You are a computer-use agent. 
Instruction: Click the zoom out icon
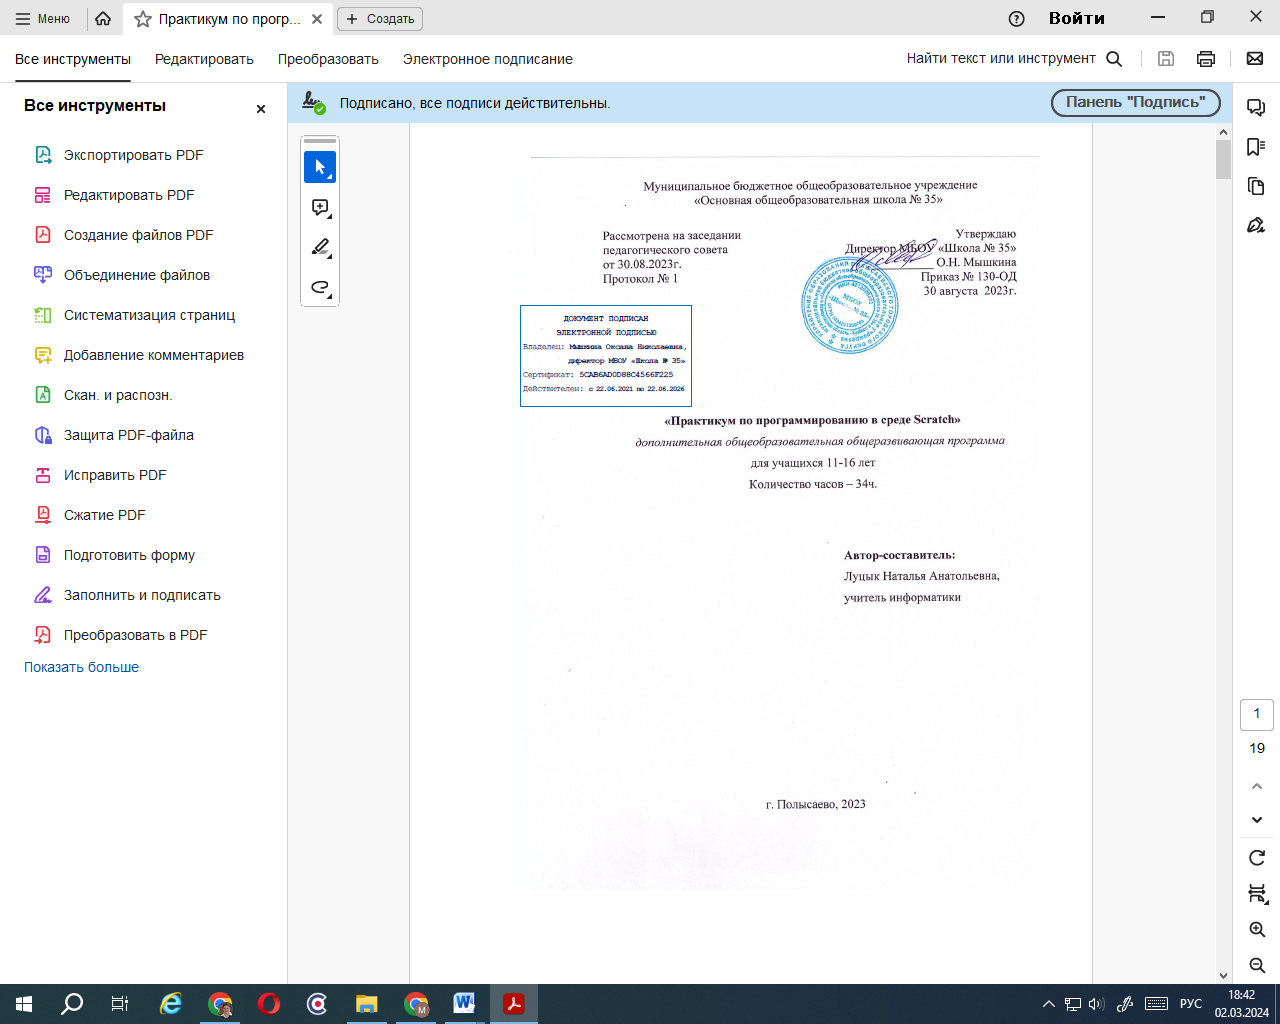tap(1257, 966)
